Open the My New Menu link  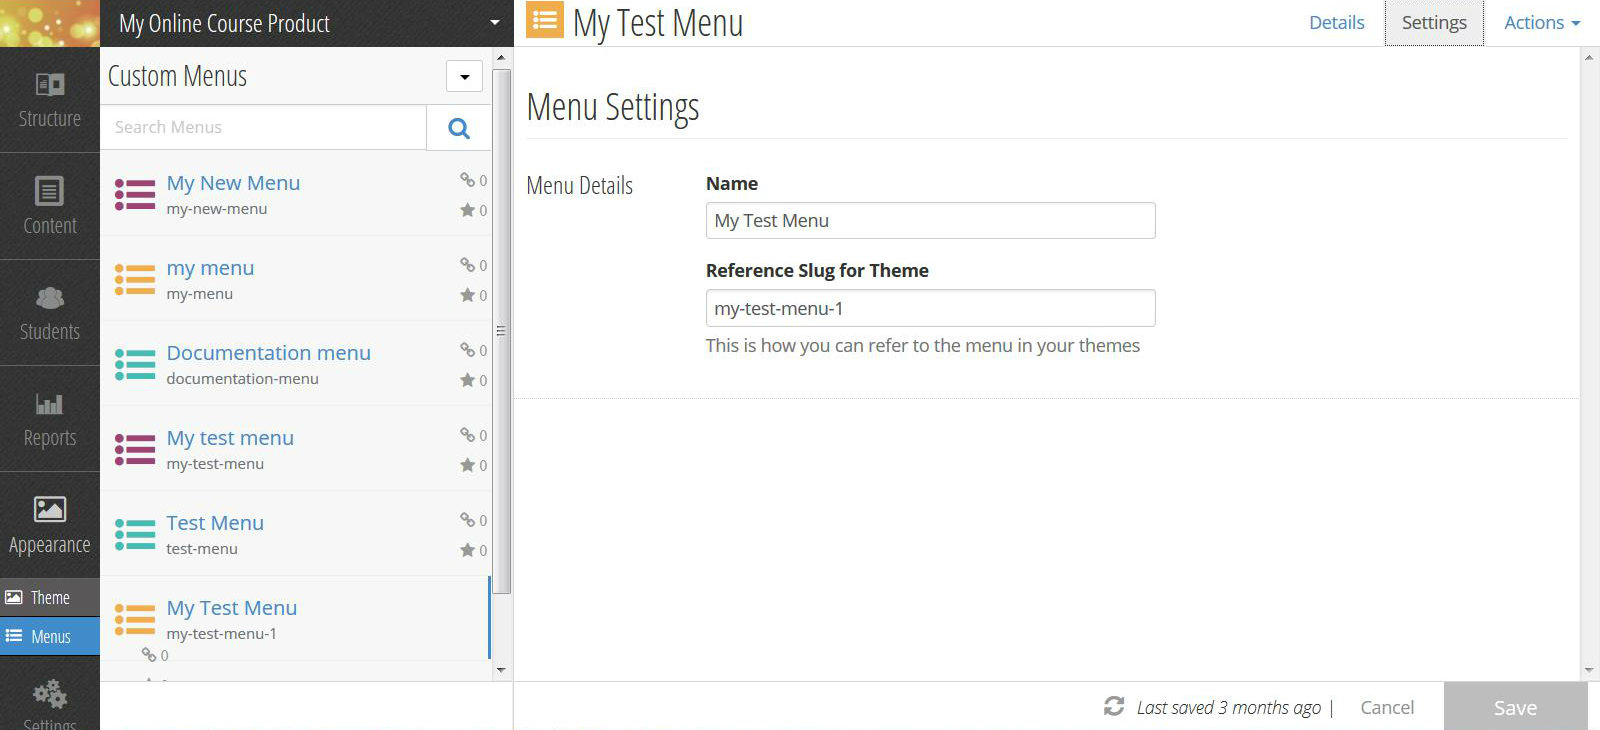pos(233,183)
